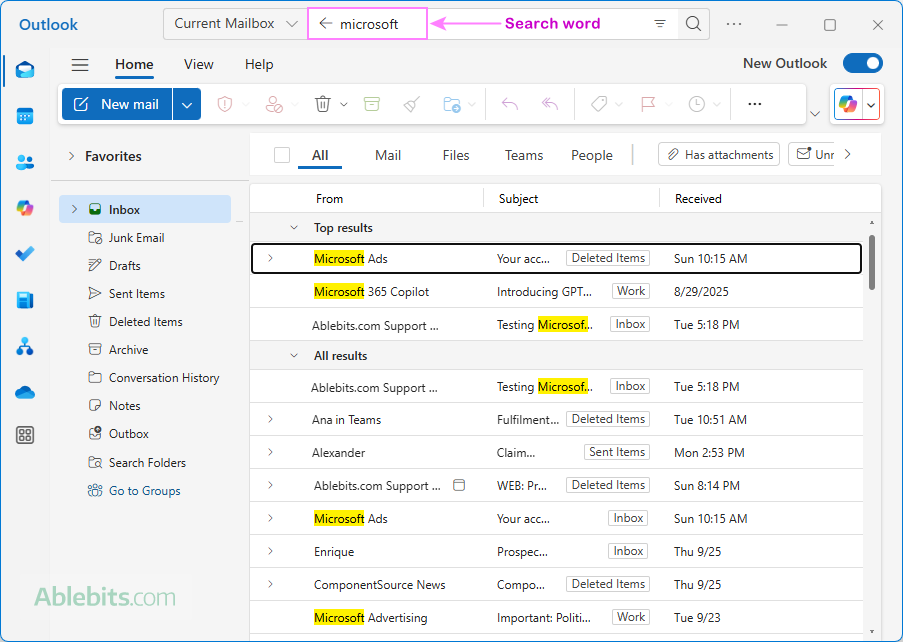
Task: Expand the New mail dropdown arrow
Action: click(187, 104)
